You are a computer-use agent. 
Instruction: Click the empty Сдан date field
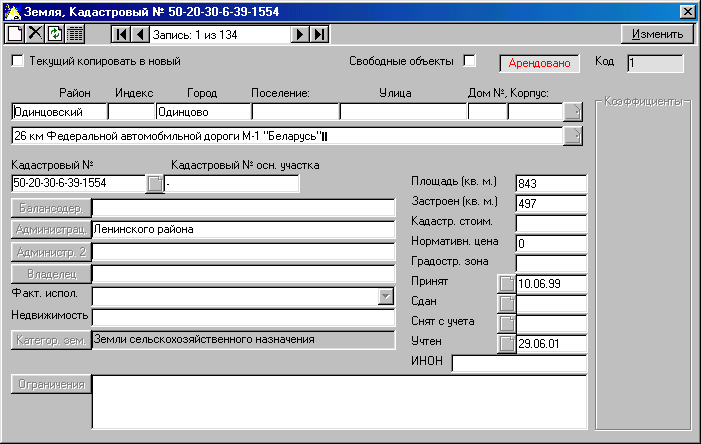[x=551, y=304]
